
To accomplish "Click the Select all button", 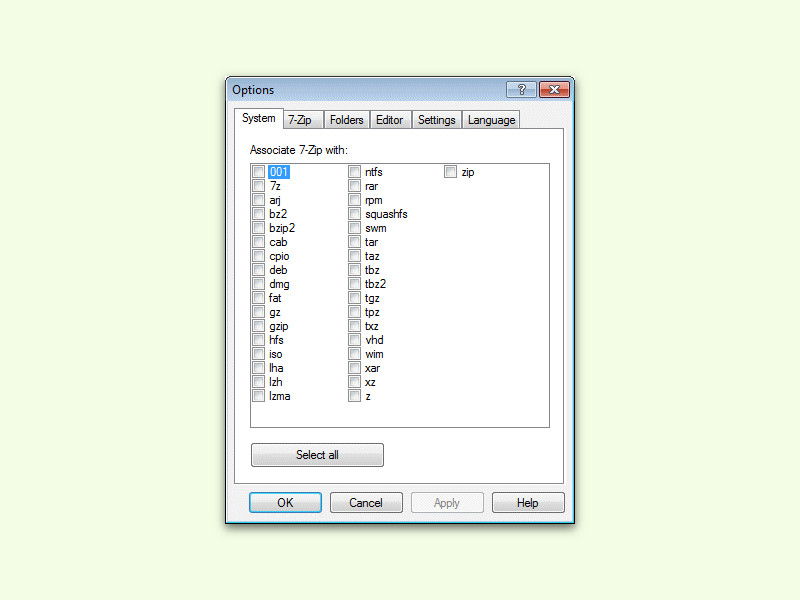I will [317, 455].
